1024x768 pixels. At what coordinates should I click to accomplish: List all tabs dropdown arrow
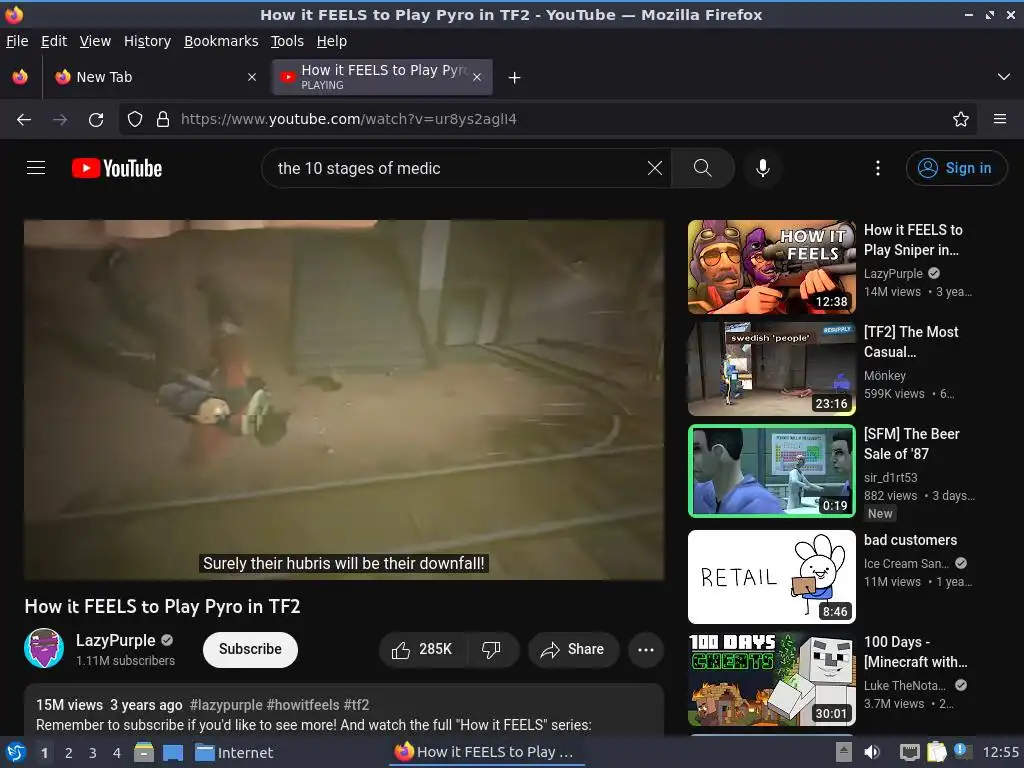1004,77
